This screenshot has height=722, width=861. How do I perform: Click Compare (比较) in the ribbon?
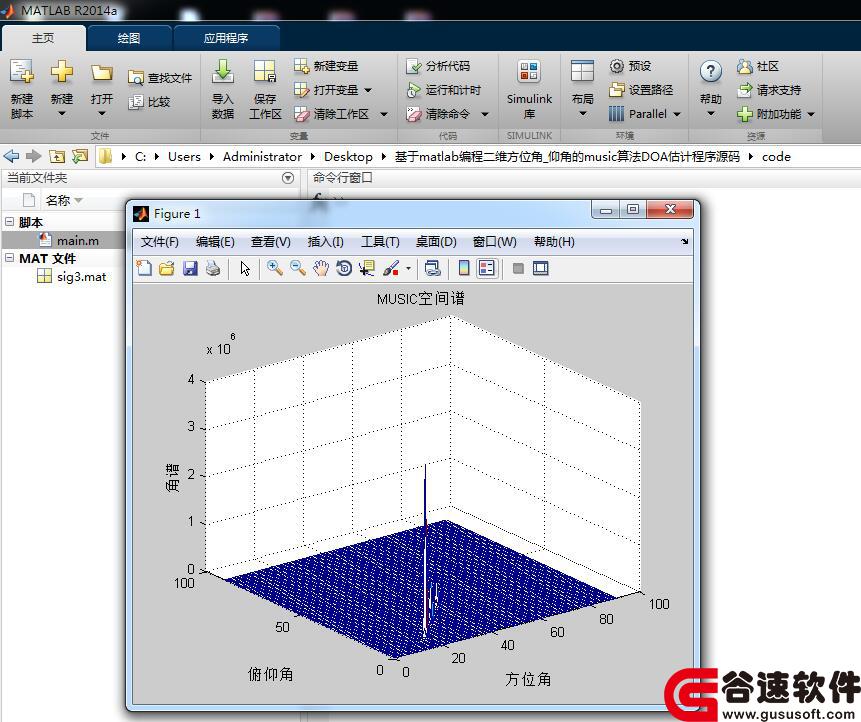[149, 102]
